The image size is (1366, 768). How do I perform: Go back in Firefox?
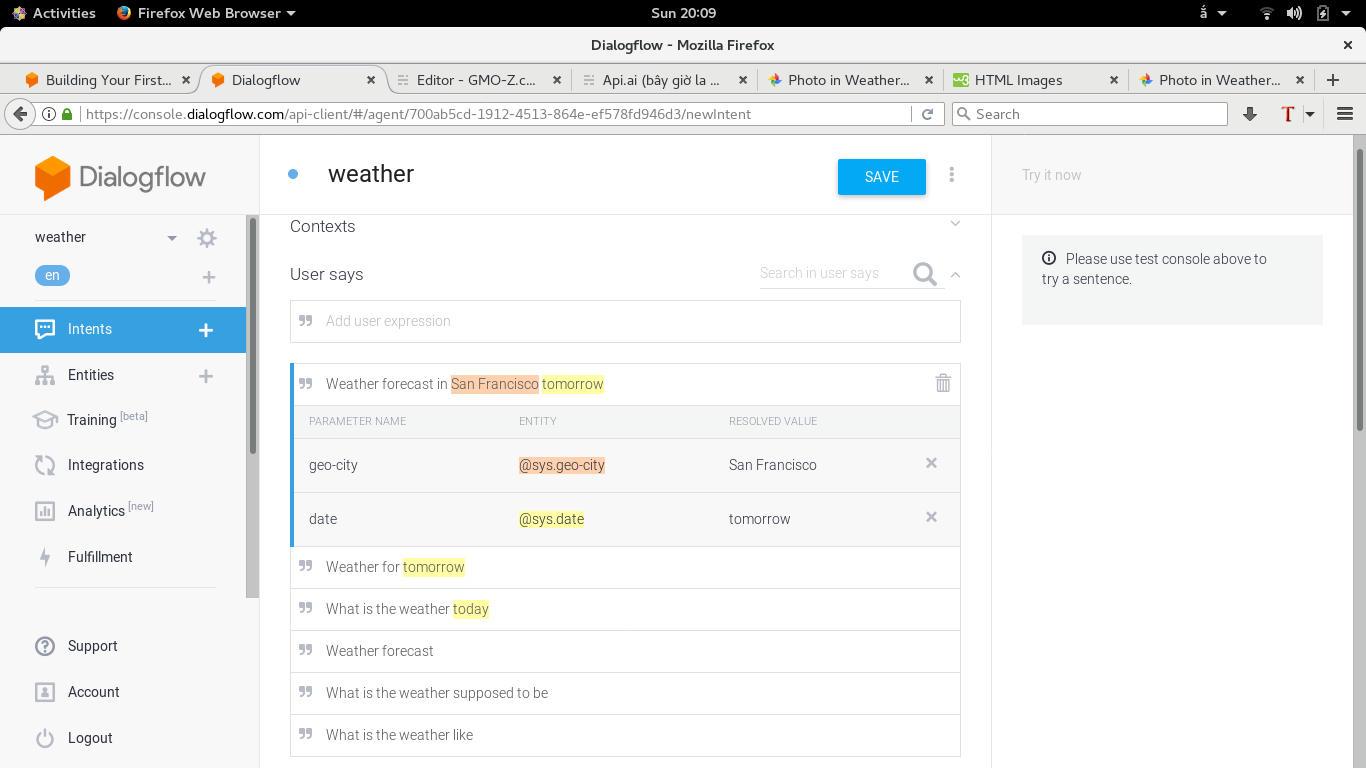tap(20, 114)
